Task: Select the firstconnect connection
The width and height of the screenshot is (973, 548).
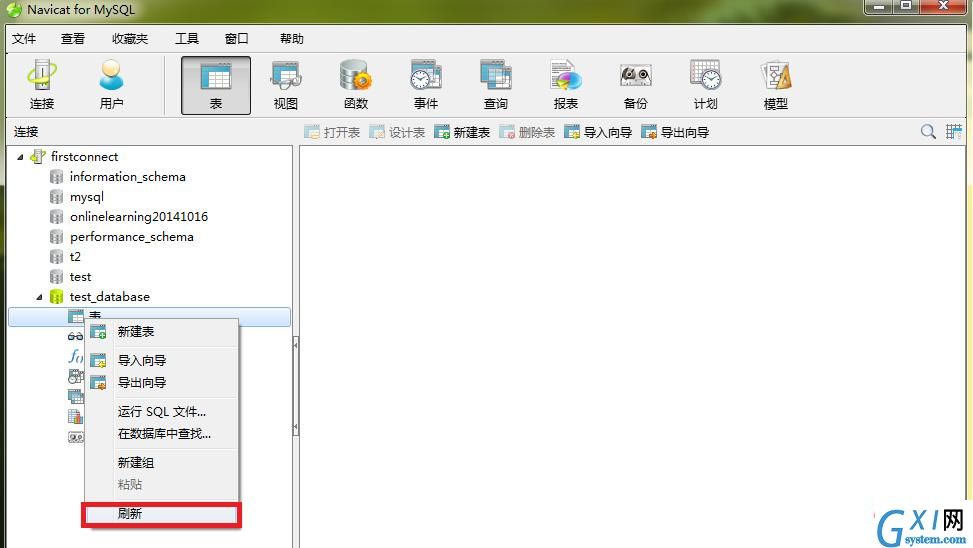Action: point(84,156)
